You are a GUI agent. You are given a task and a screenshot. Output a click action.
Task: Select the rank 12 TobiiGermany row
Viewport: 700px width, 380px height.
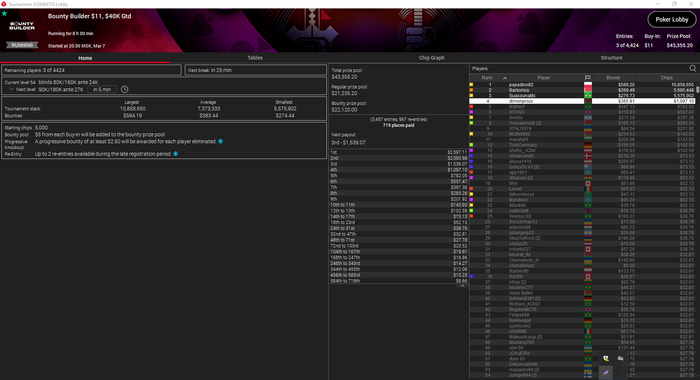click(x=582, y=145)
